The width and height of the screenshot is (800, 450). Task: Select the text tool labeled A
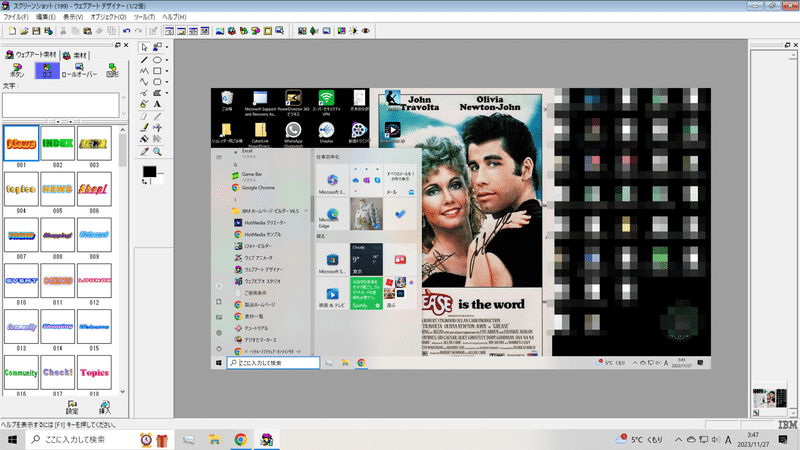pyautogui.click(x=157, y=104)
